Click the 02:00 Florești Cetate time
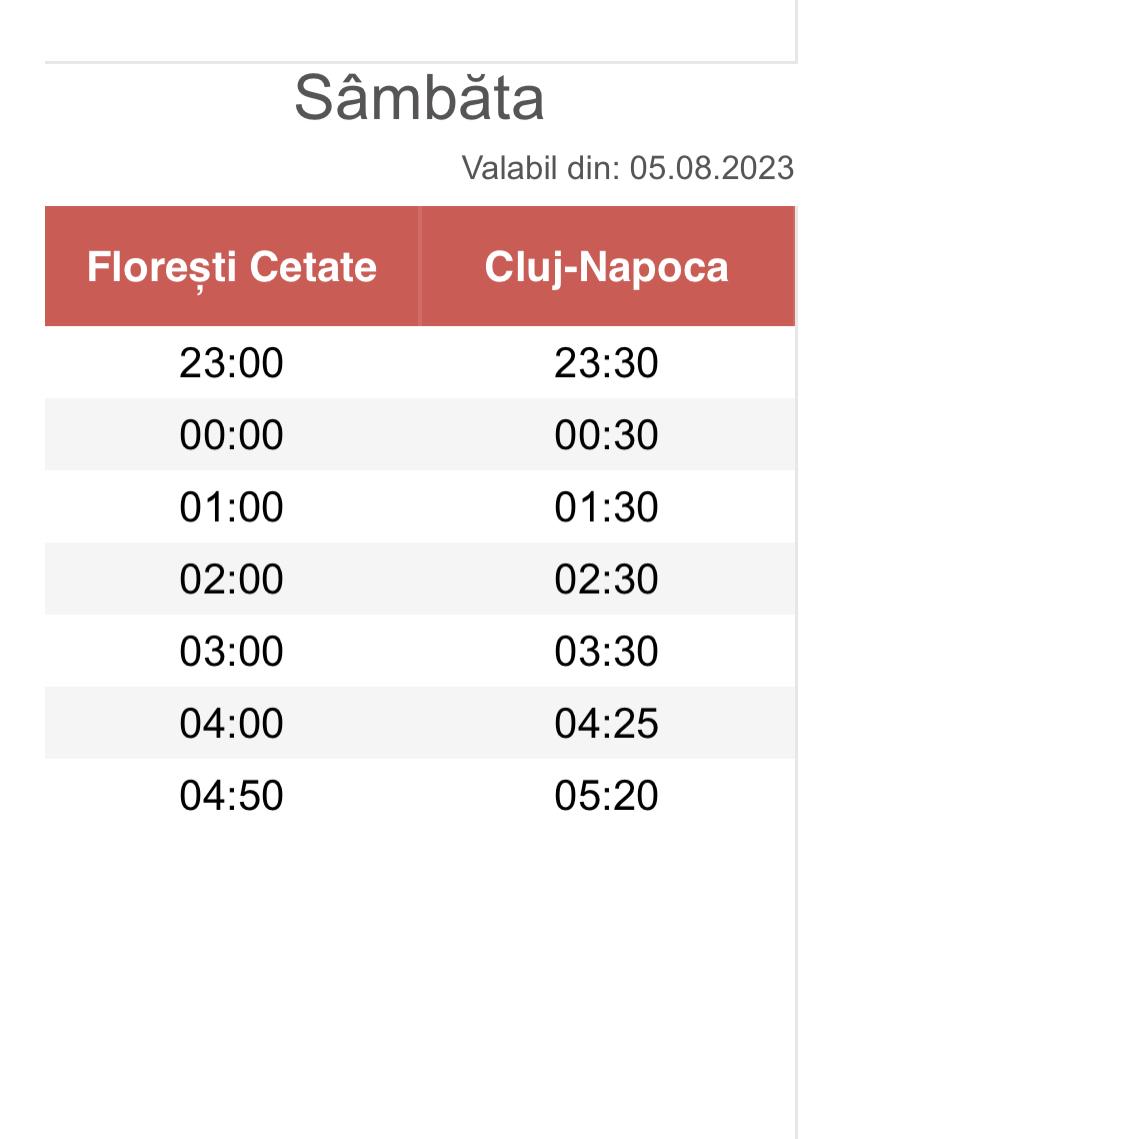1125x1139 pixels. tap(232, 579)
